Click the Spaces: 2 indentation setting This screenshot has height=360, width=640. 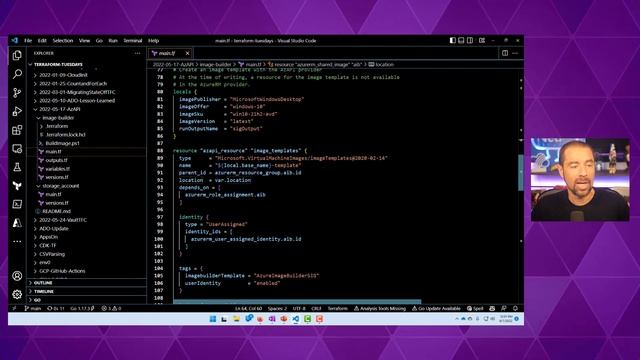coord(277,309)
